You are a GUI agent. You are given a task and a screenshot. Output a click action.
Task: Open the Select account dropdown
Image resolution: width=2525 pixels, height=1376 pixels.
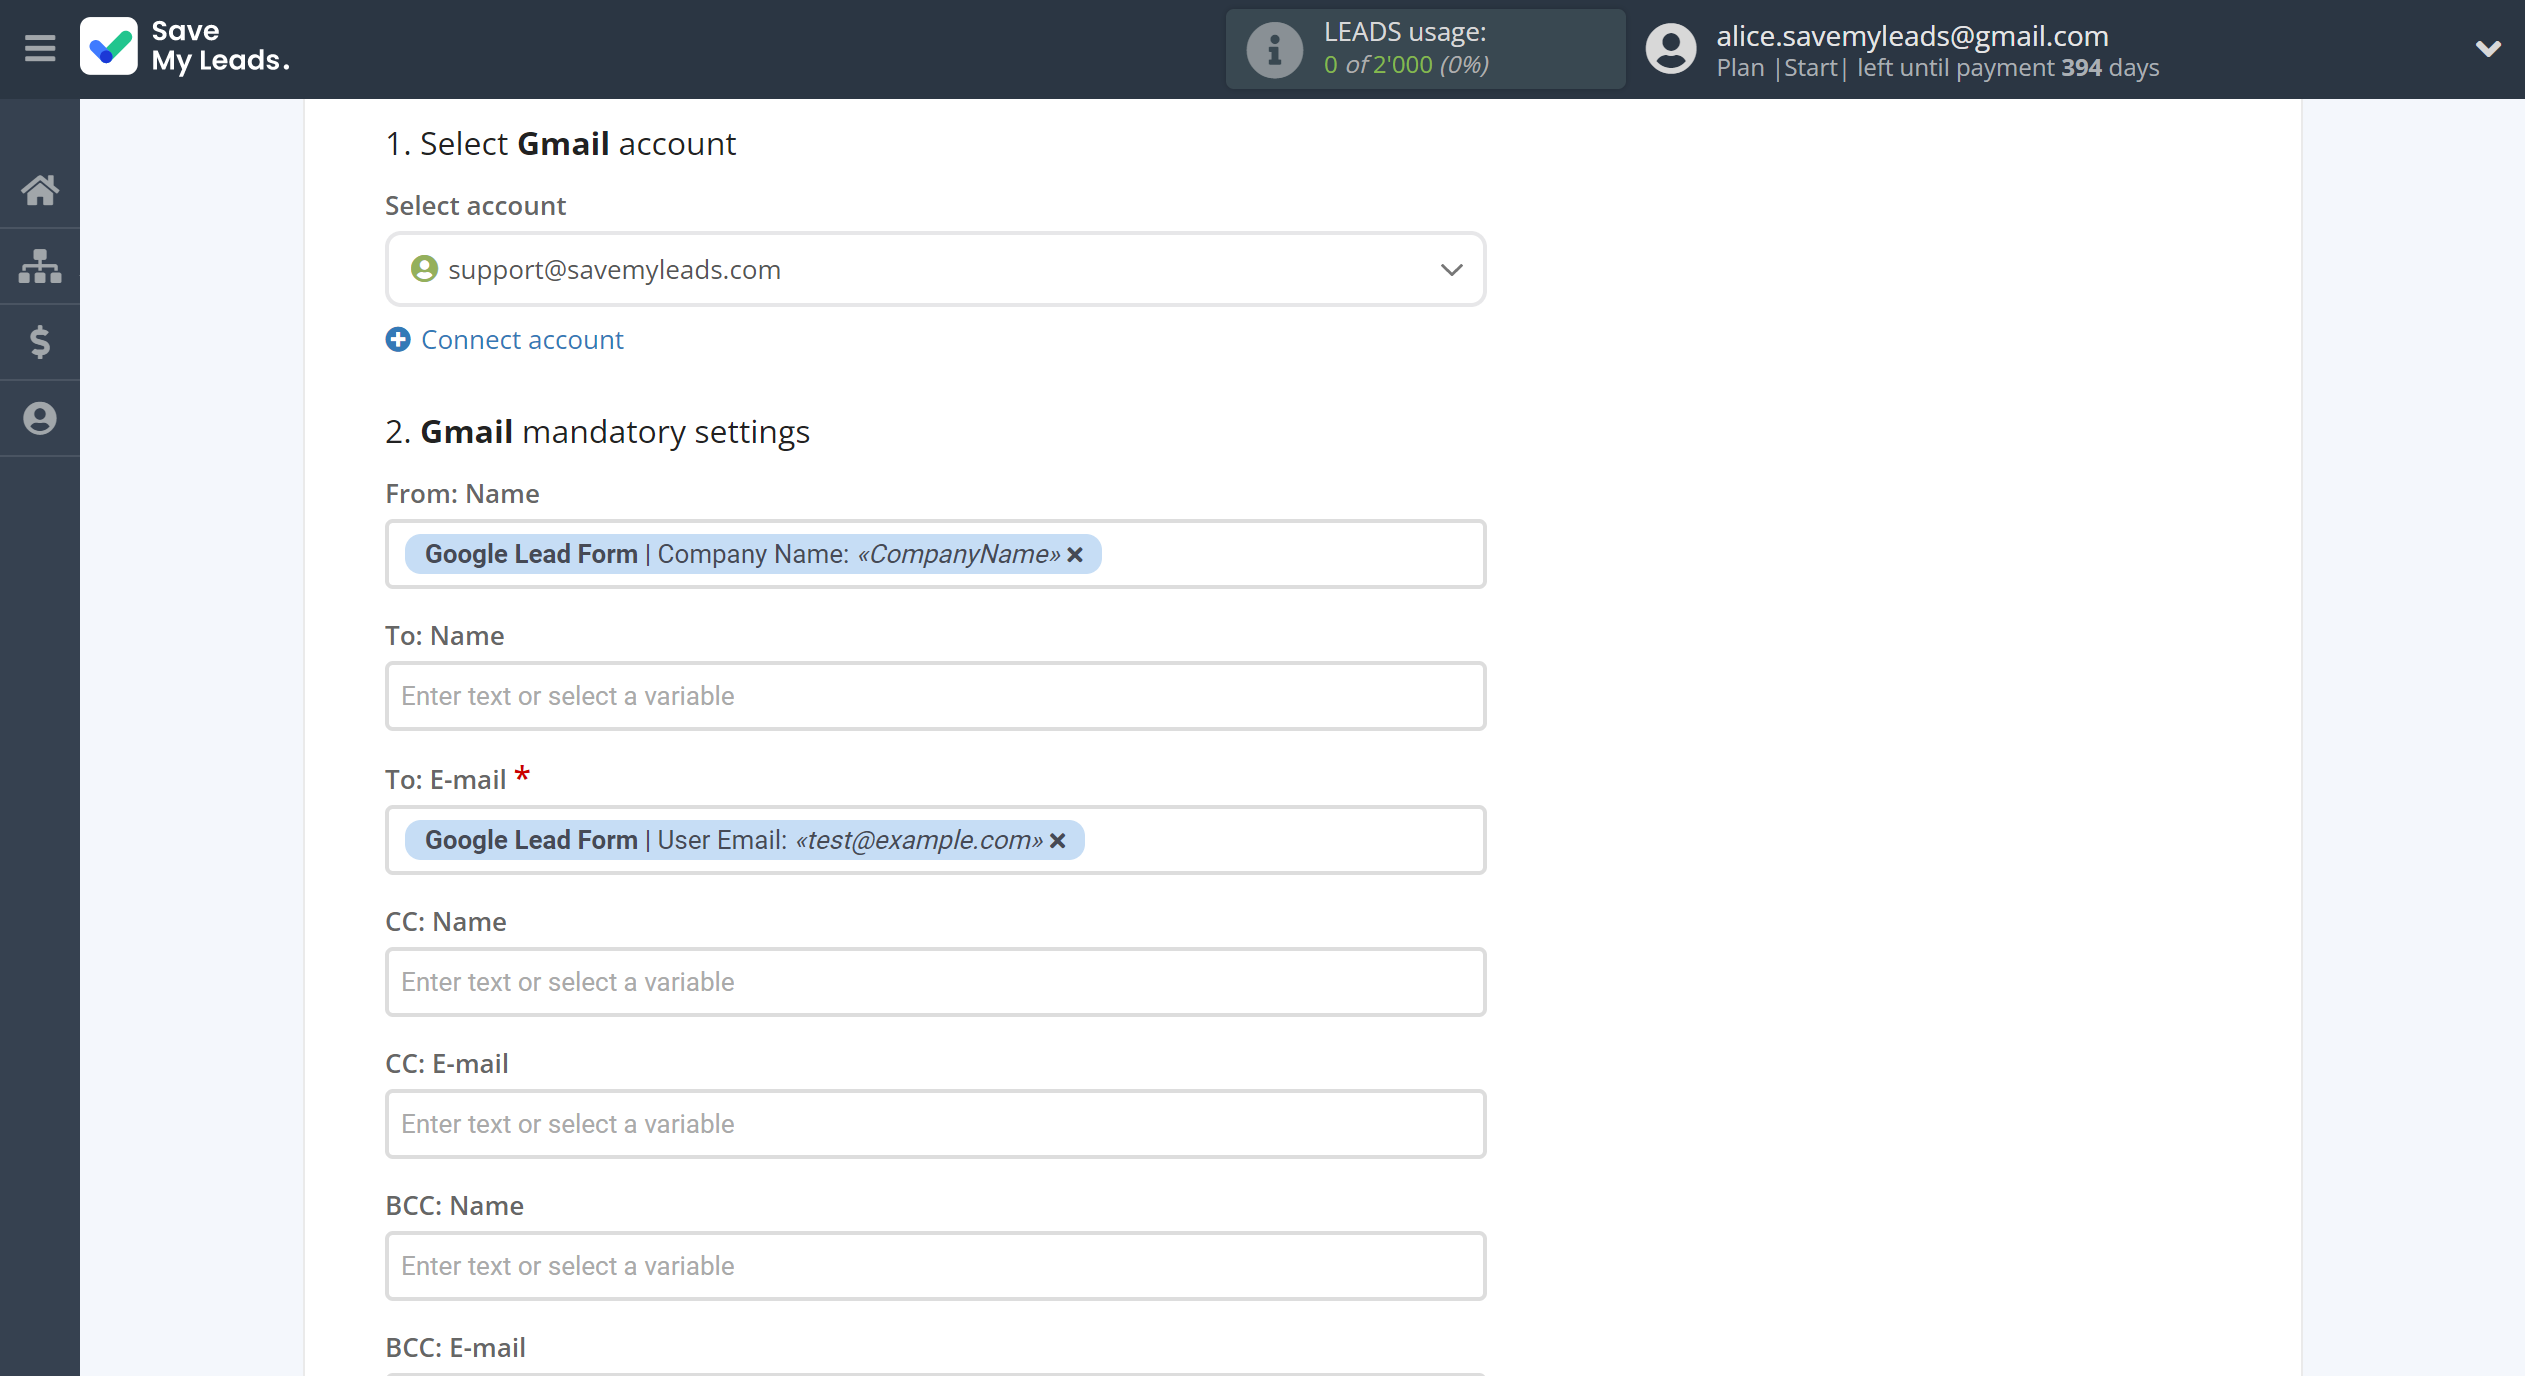[935, 270]
